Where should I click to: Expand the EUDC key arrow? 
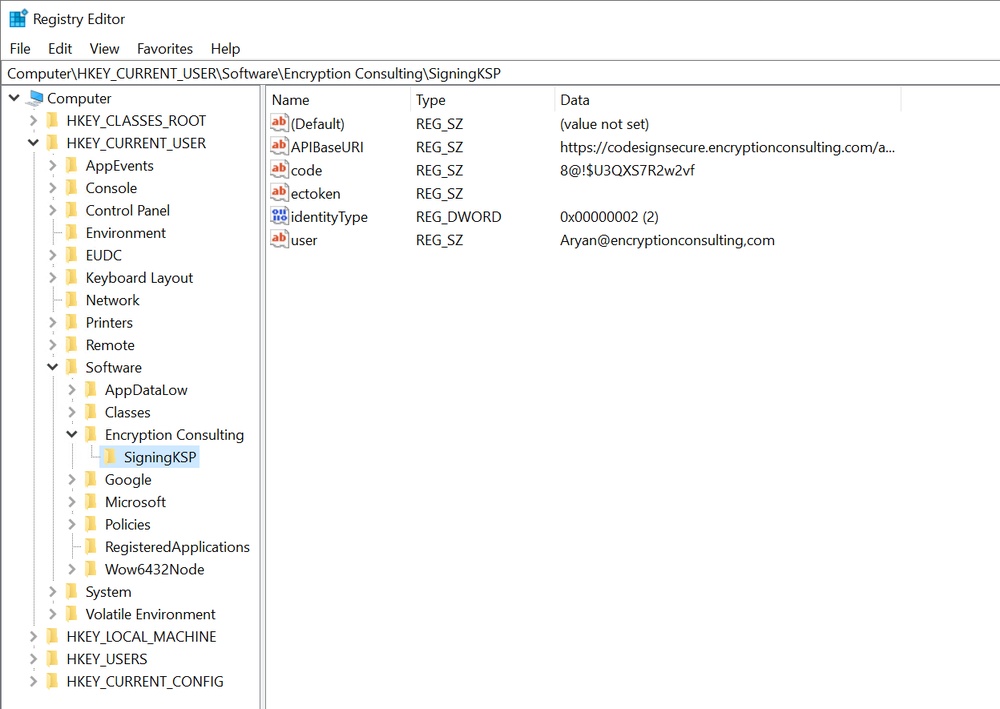pyautogui.click(x=52, y=255)
